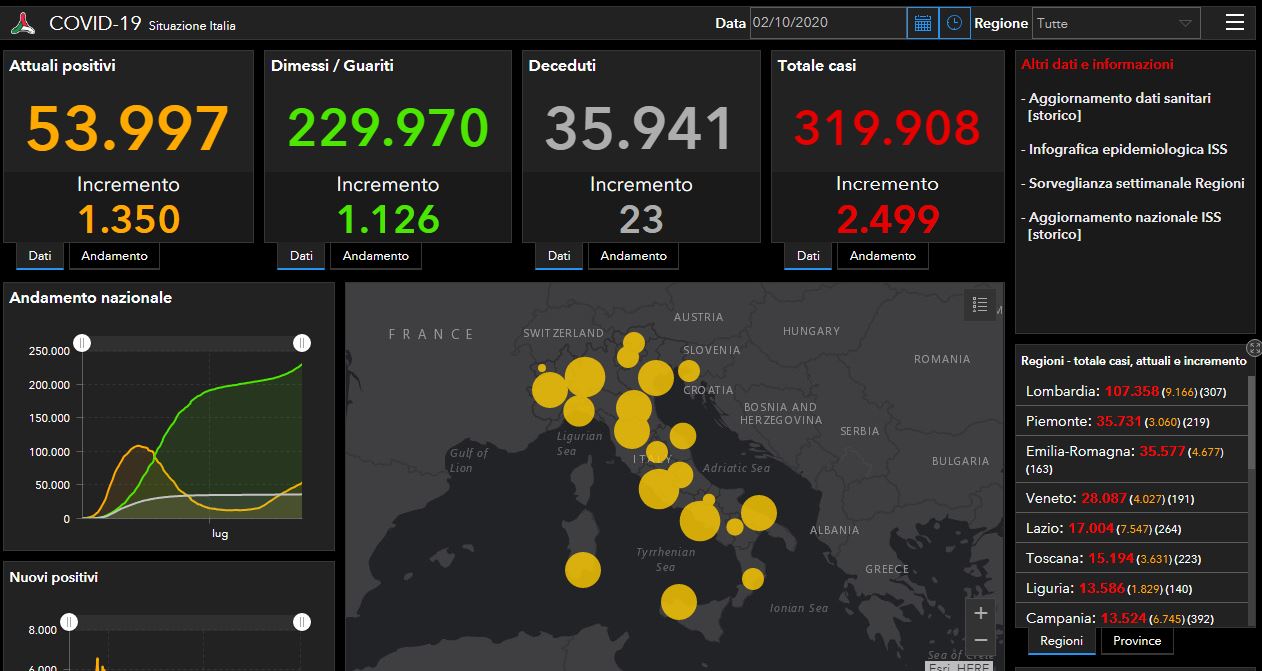This screenshot has width=1262, height=671.
Task: Click the Sicily bubble on the map
Action: (x=678, y=602)
